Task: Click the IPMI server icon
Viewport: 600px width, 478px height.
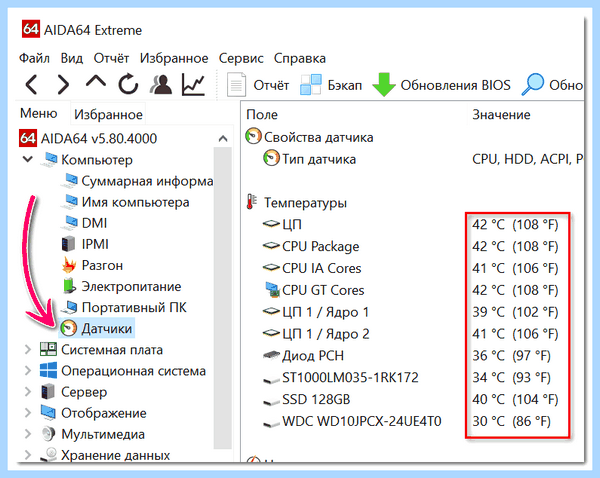Action: pyautogui.click(x=68, y=244)
